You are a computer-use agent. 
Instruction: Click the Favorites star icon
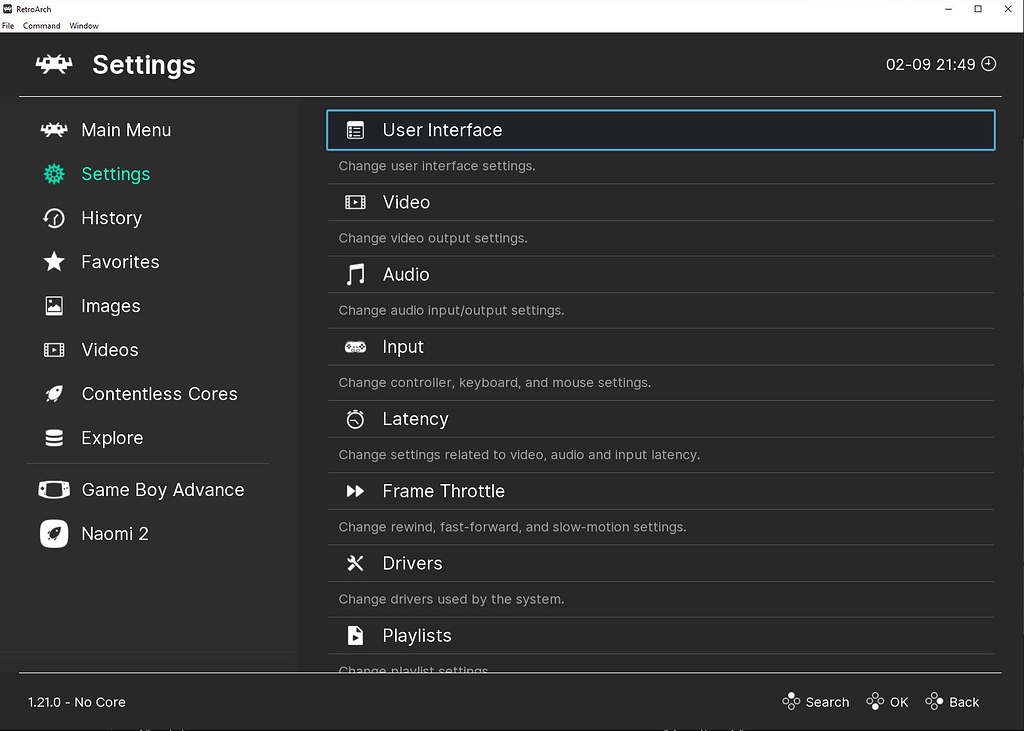(54, 262)
